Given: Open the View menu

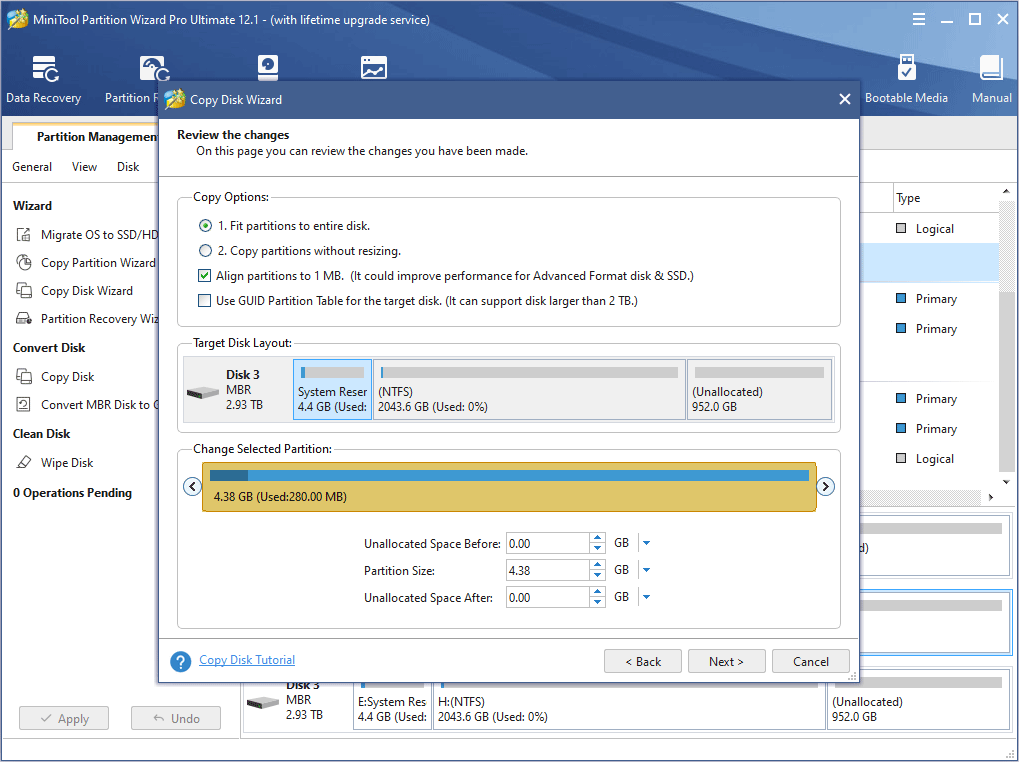Looking at the screenshot, I should [84, 167].
